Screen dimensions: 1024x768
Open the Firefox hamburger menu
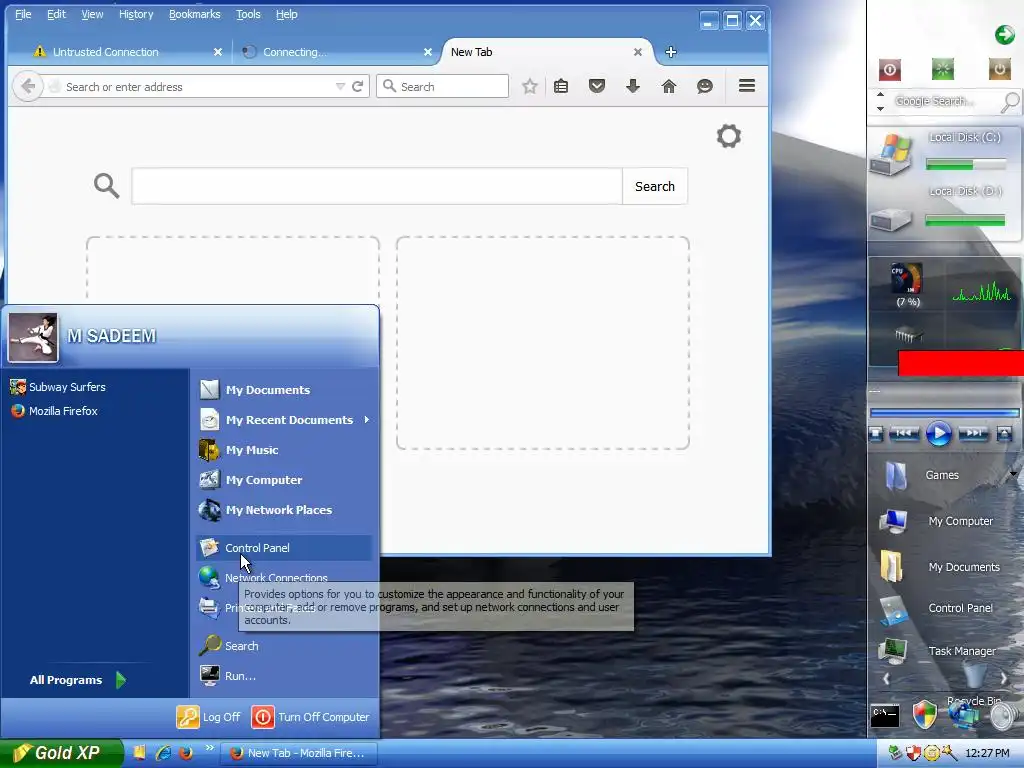click(x=747, y=86)
